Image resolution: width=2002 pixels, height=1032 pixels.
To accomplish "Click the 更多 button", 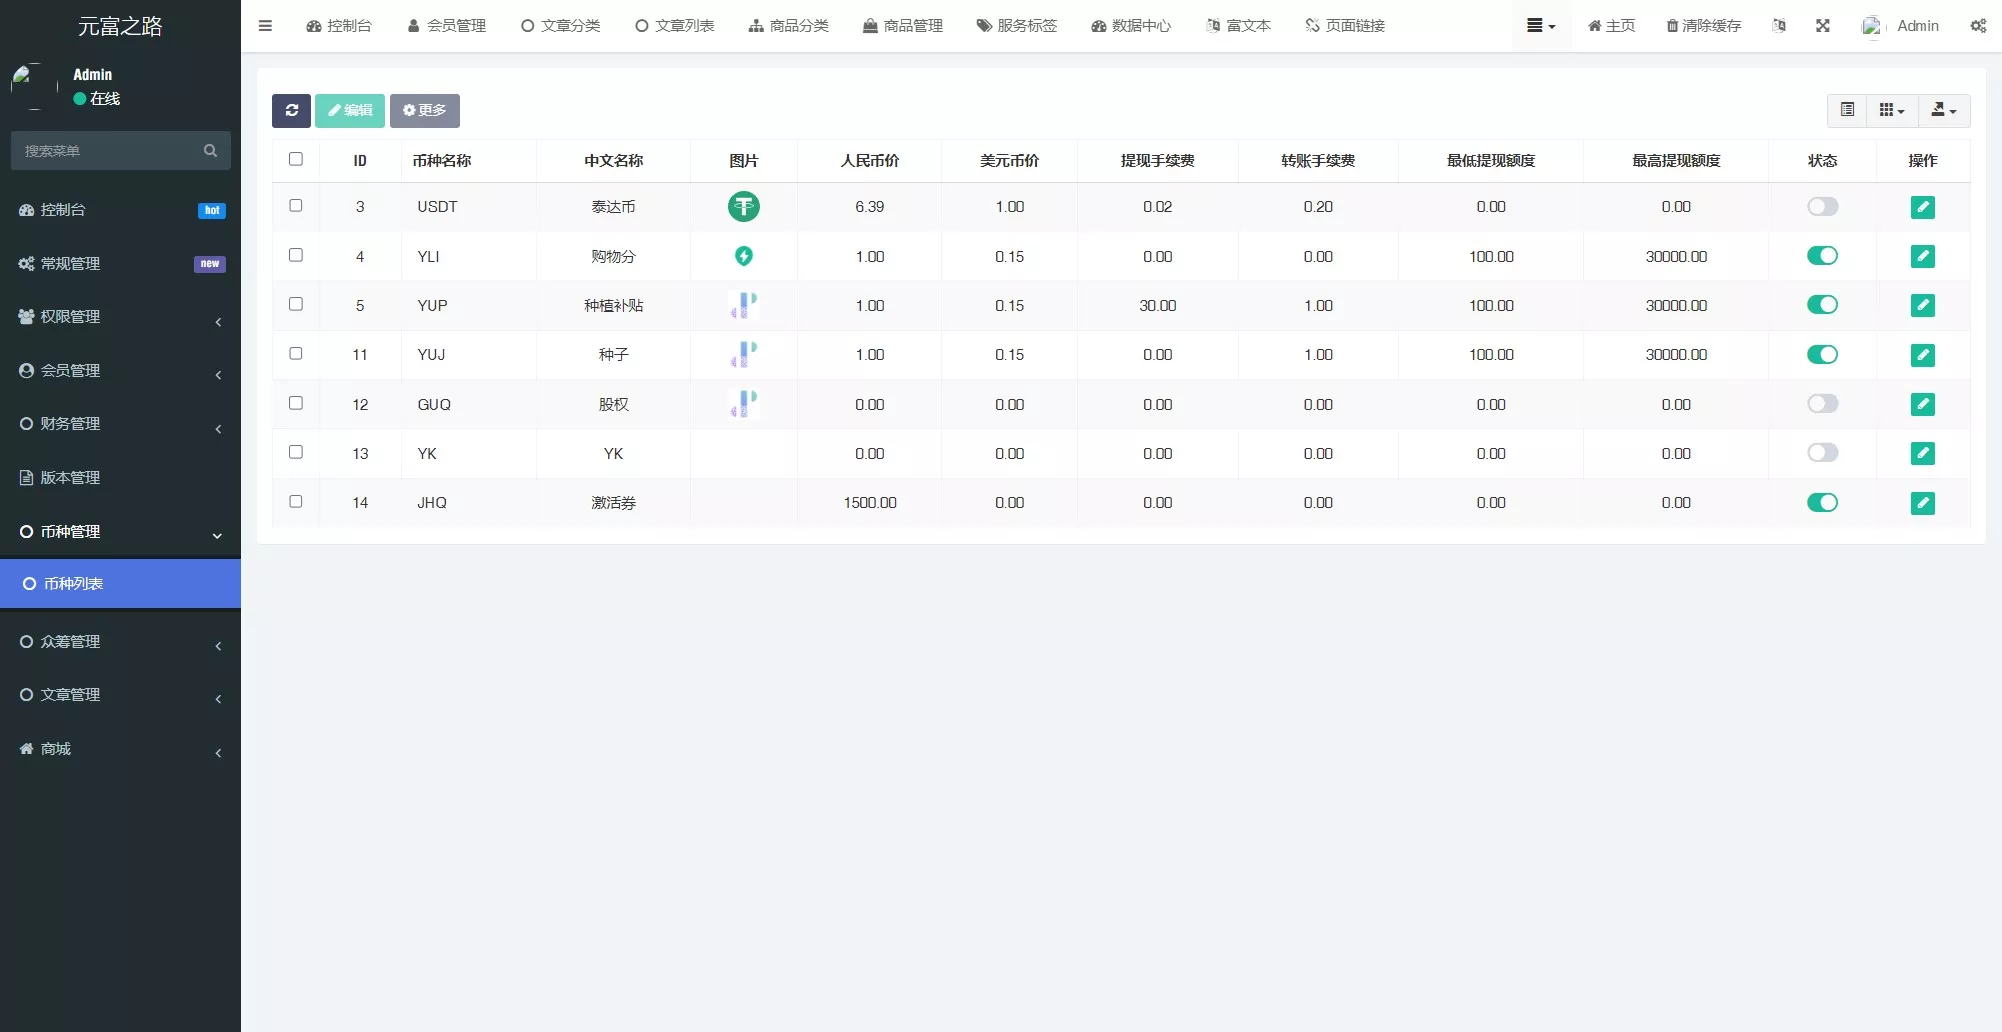I will pyautogui.click(x=424, y=110).
